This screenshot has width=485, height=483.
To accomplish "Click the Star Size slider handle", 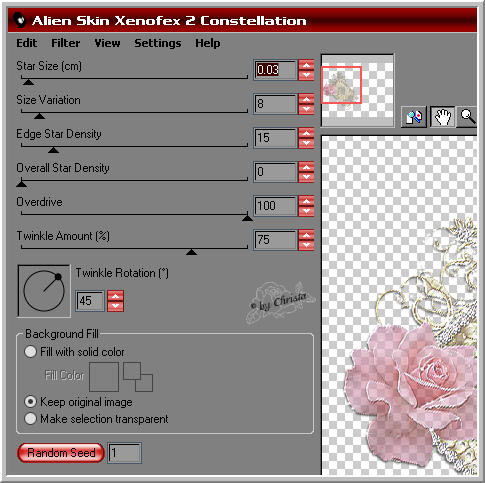I will [x=28, y=82].
